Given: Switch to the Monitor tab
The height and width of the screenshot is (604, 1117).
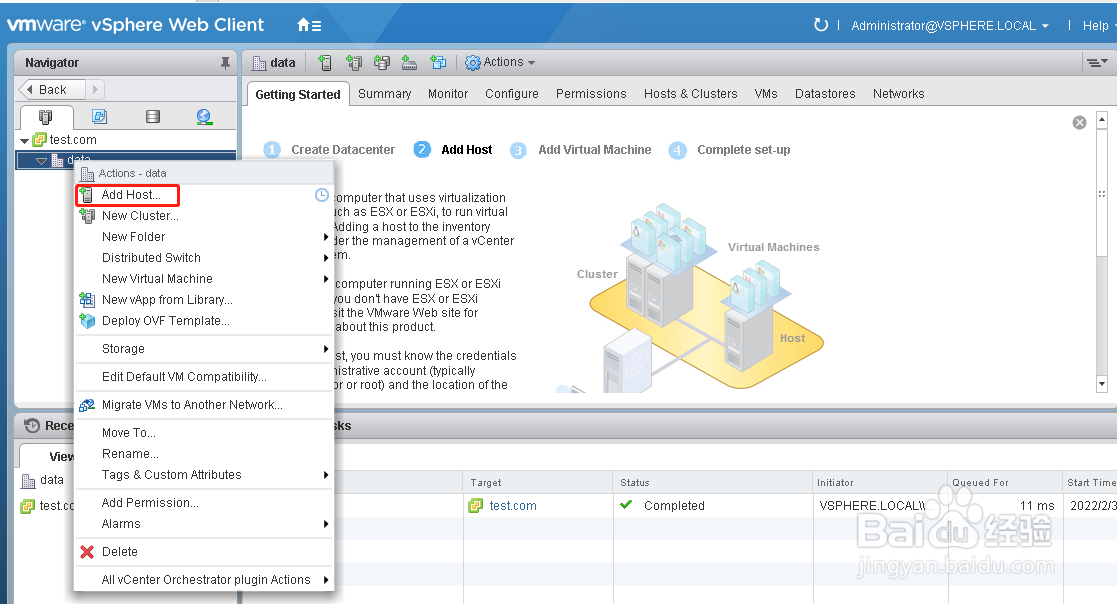Looking at the screenshot, I should [x=448, y=93].
